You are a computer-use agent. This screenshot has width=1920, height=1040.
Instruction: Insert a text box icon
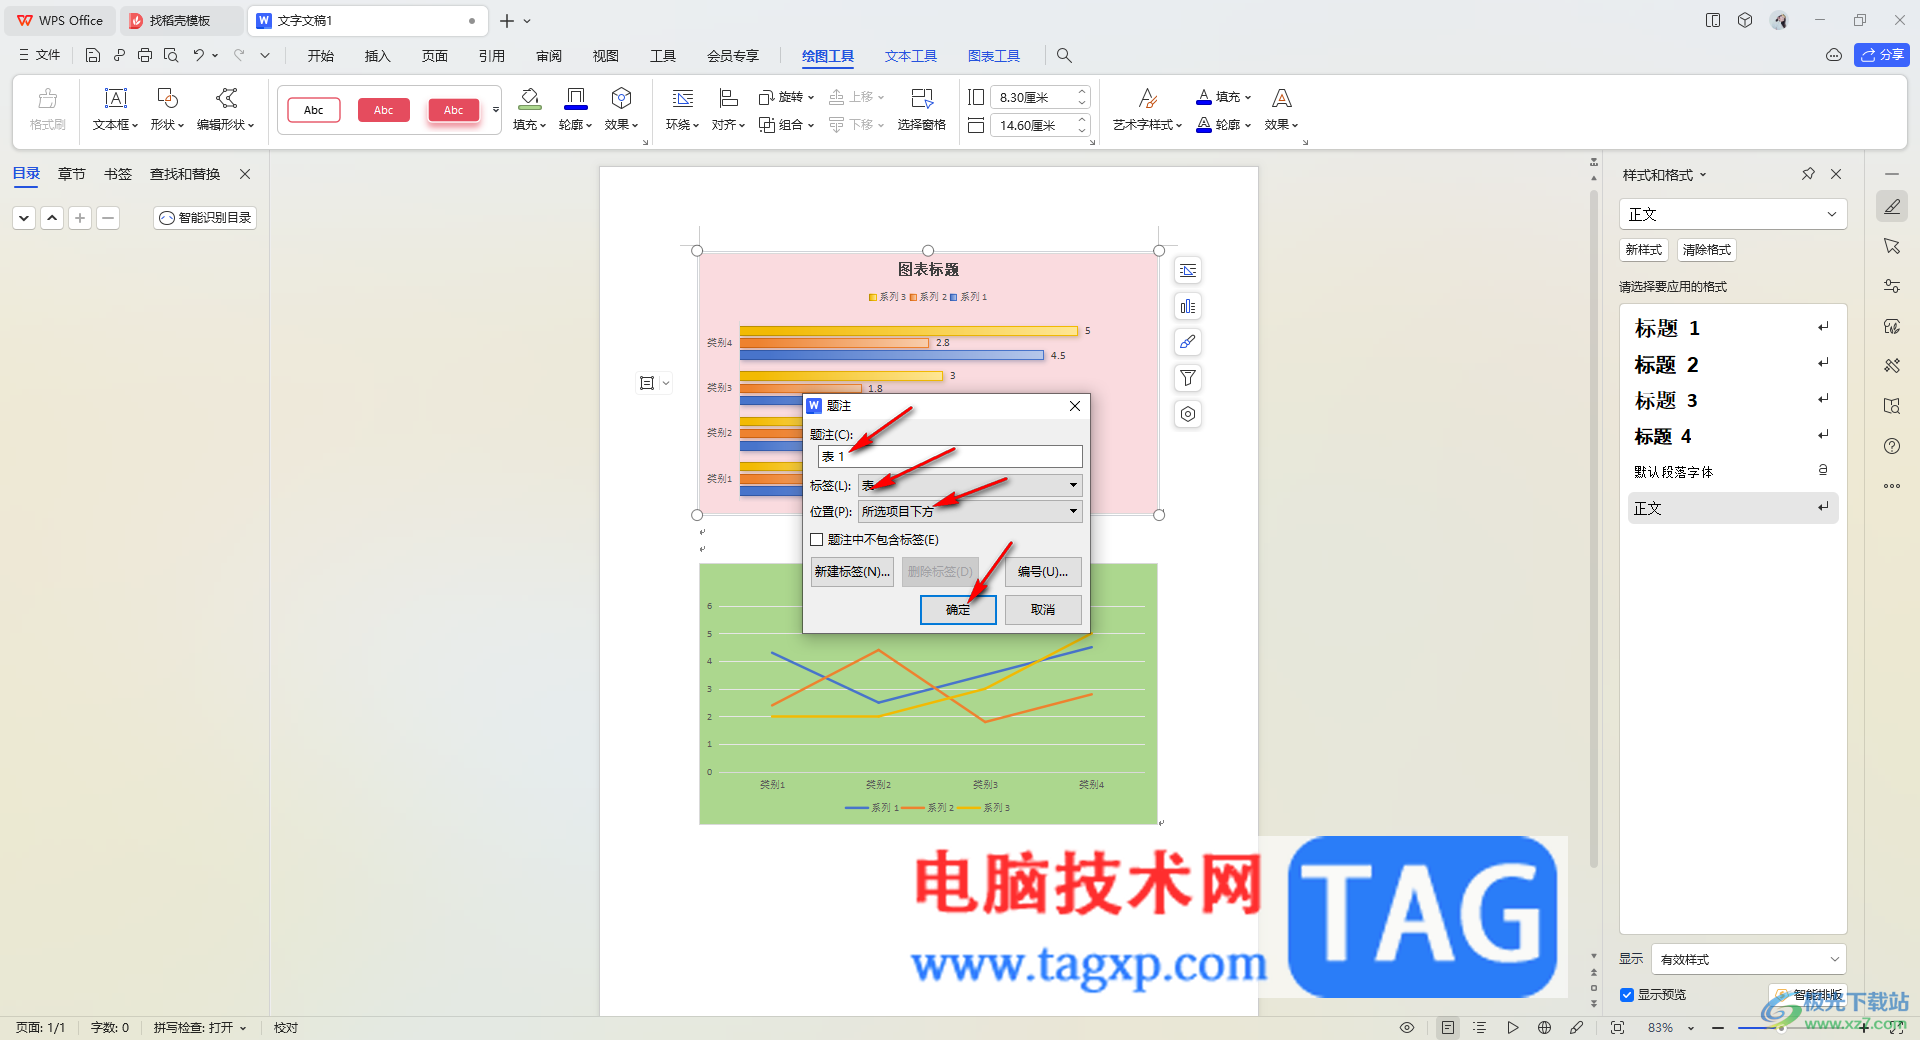click(x=116, y=98)
